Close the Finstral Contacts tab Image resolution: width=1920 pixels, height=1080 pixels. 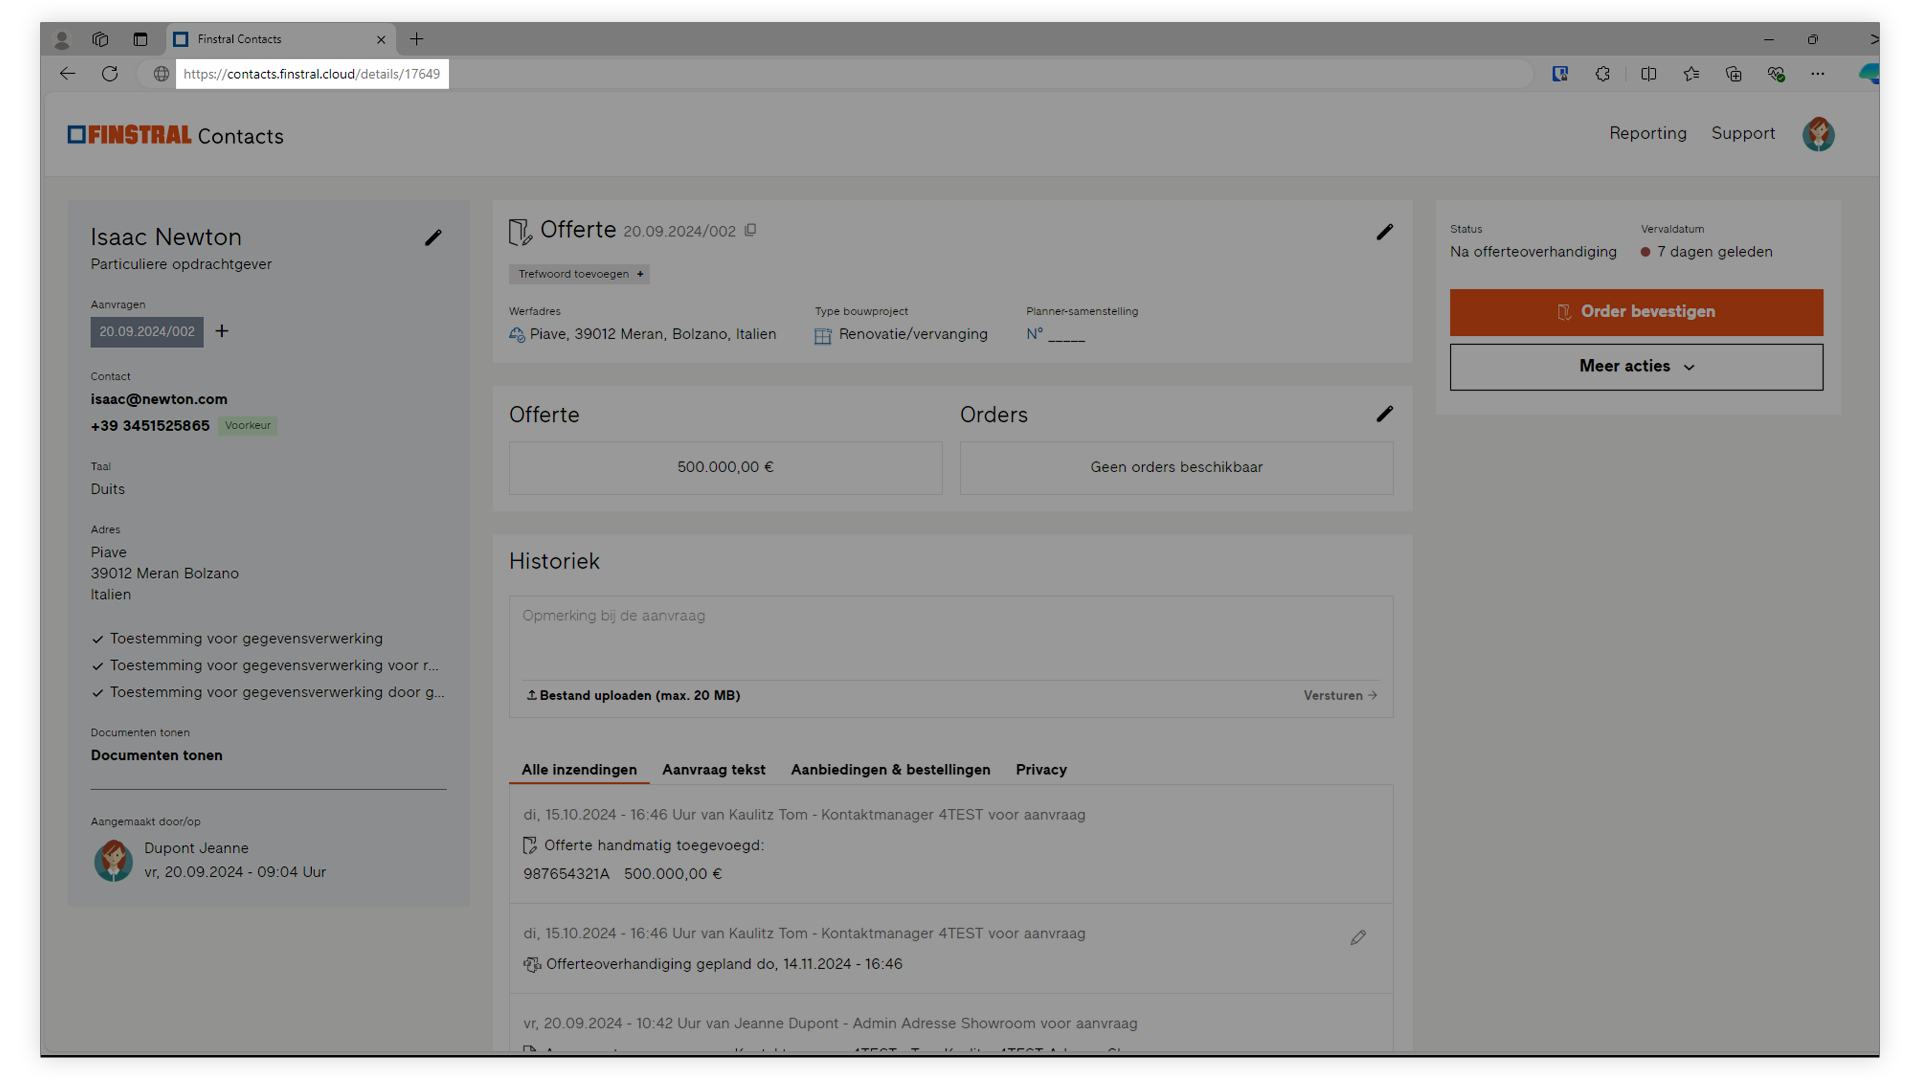pos(381,40)
